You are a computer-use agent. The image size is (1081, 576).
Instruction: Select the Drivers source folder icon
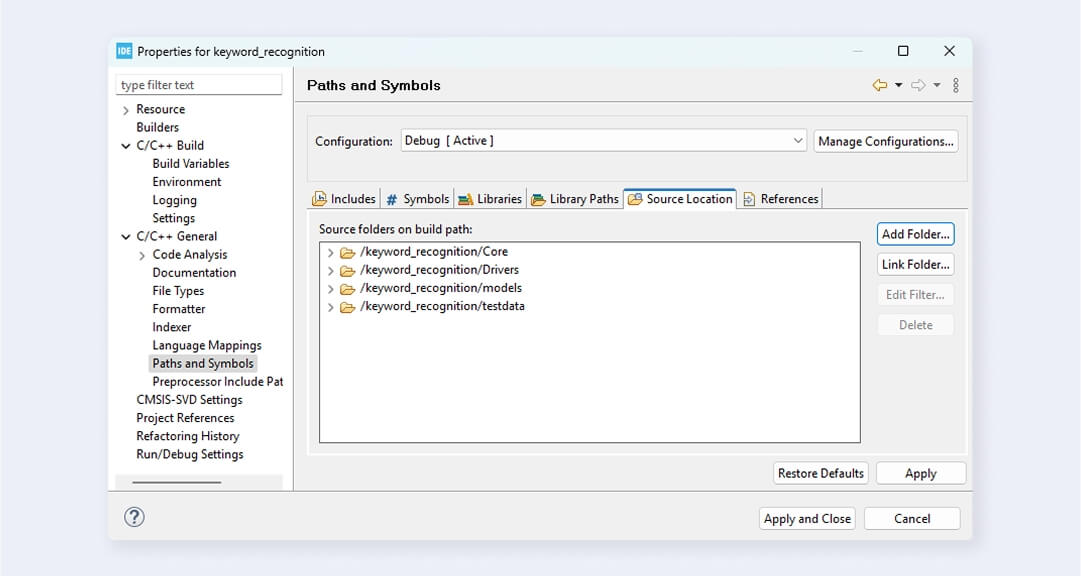348,270
